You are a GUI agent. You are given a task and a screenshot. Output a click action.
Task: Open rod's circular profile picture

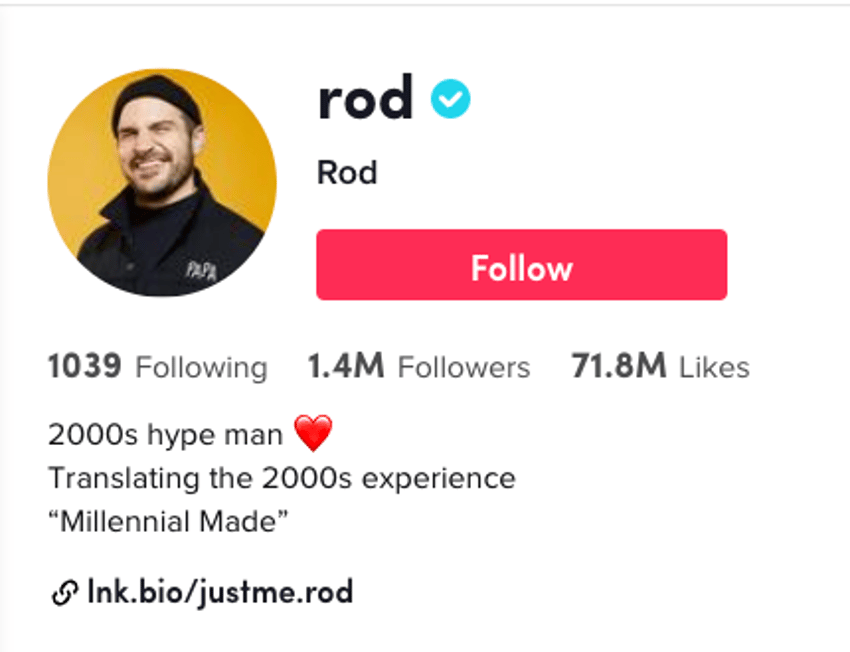click(x=162, y=182)
